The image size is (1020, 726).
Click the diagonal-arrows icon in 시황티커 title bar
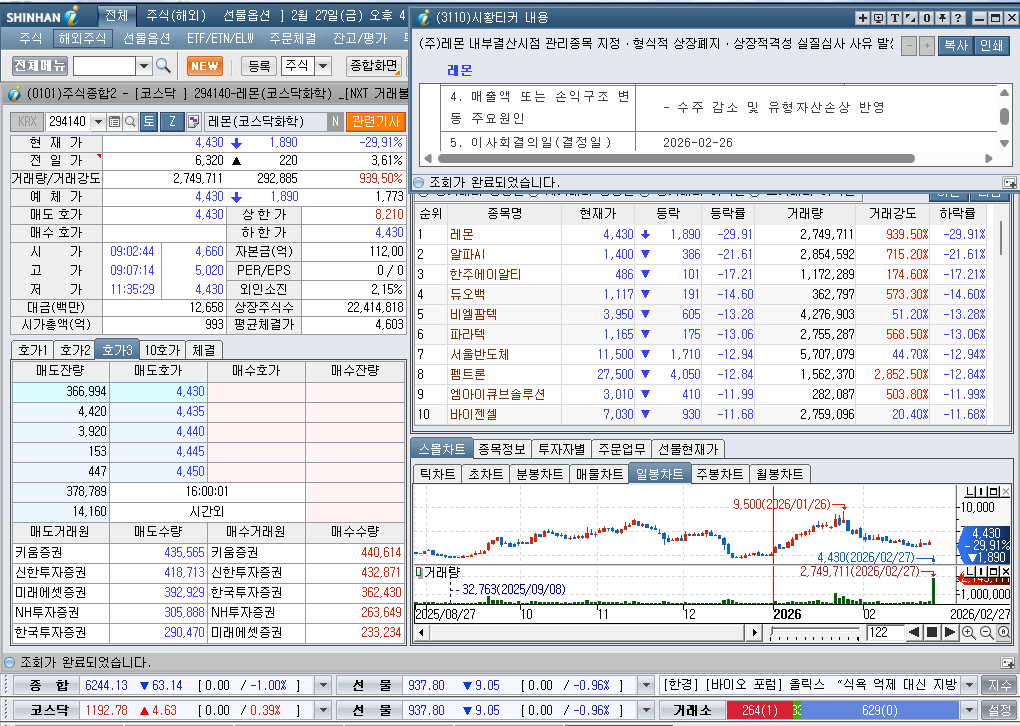911,18
